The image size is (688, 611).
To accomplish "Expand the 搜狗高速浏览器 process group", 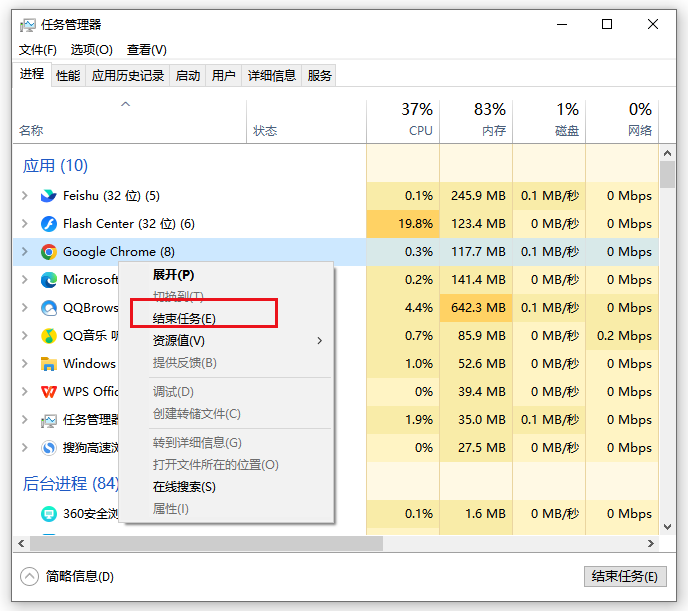I will coord(25,448).
